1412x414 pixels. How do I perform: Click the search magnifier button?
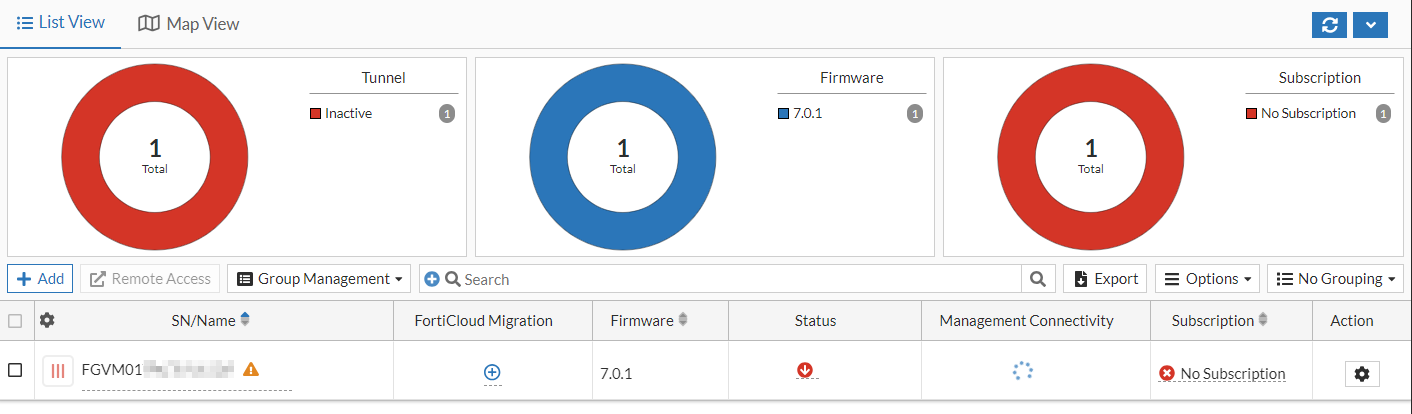pos(1038,279)
